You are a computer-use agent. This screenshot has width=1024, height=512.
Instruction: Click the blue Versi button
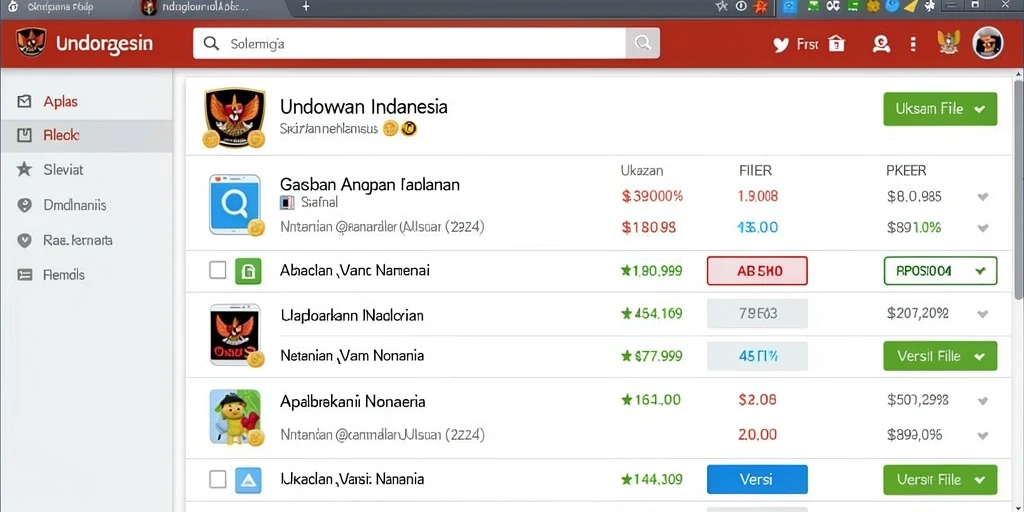point(757,479)
